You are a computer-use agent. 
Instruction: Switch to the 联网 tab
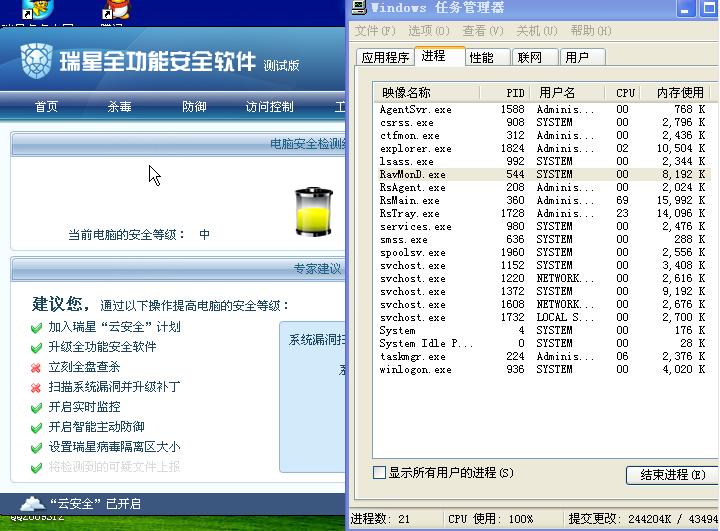pyautogui.click(x=535, y=57)
